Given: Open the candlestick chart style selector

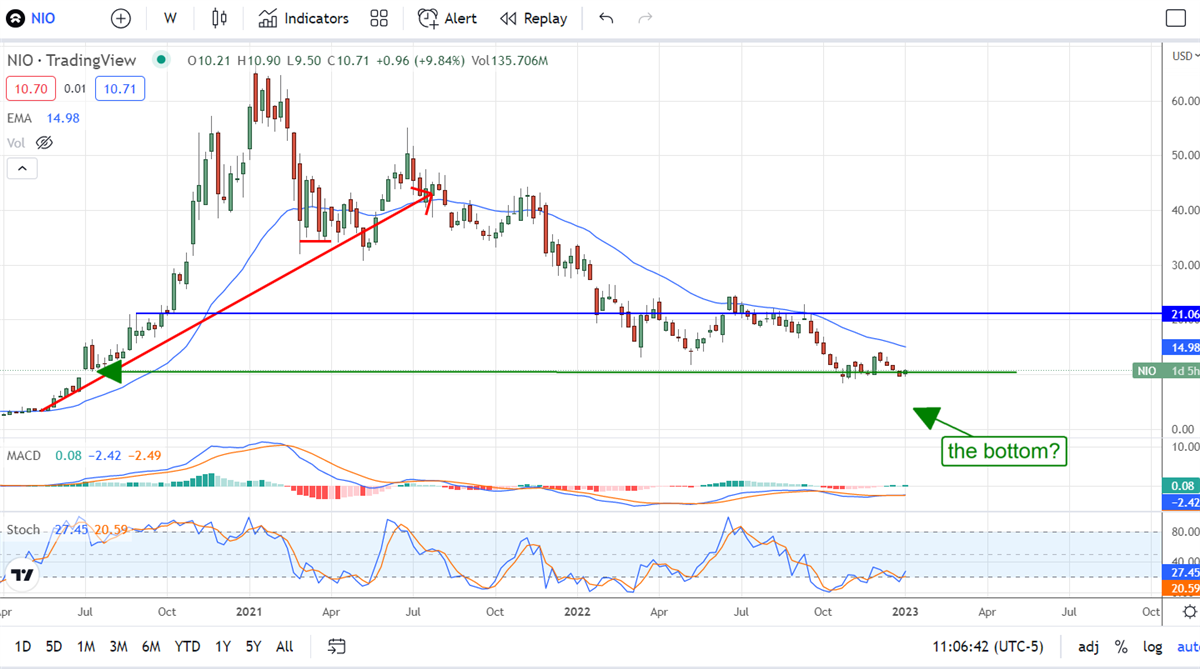Looking at the screenshot, I should 220,18.
